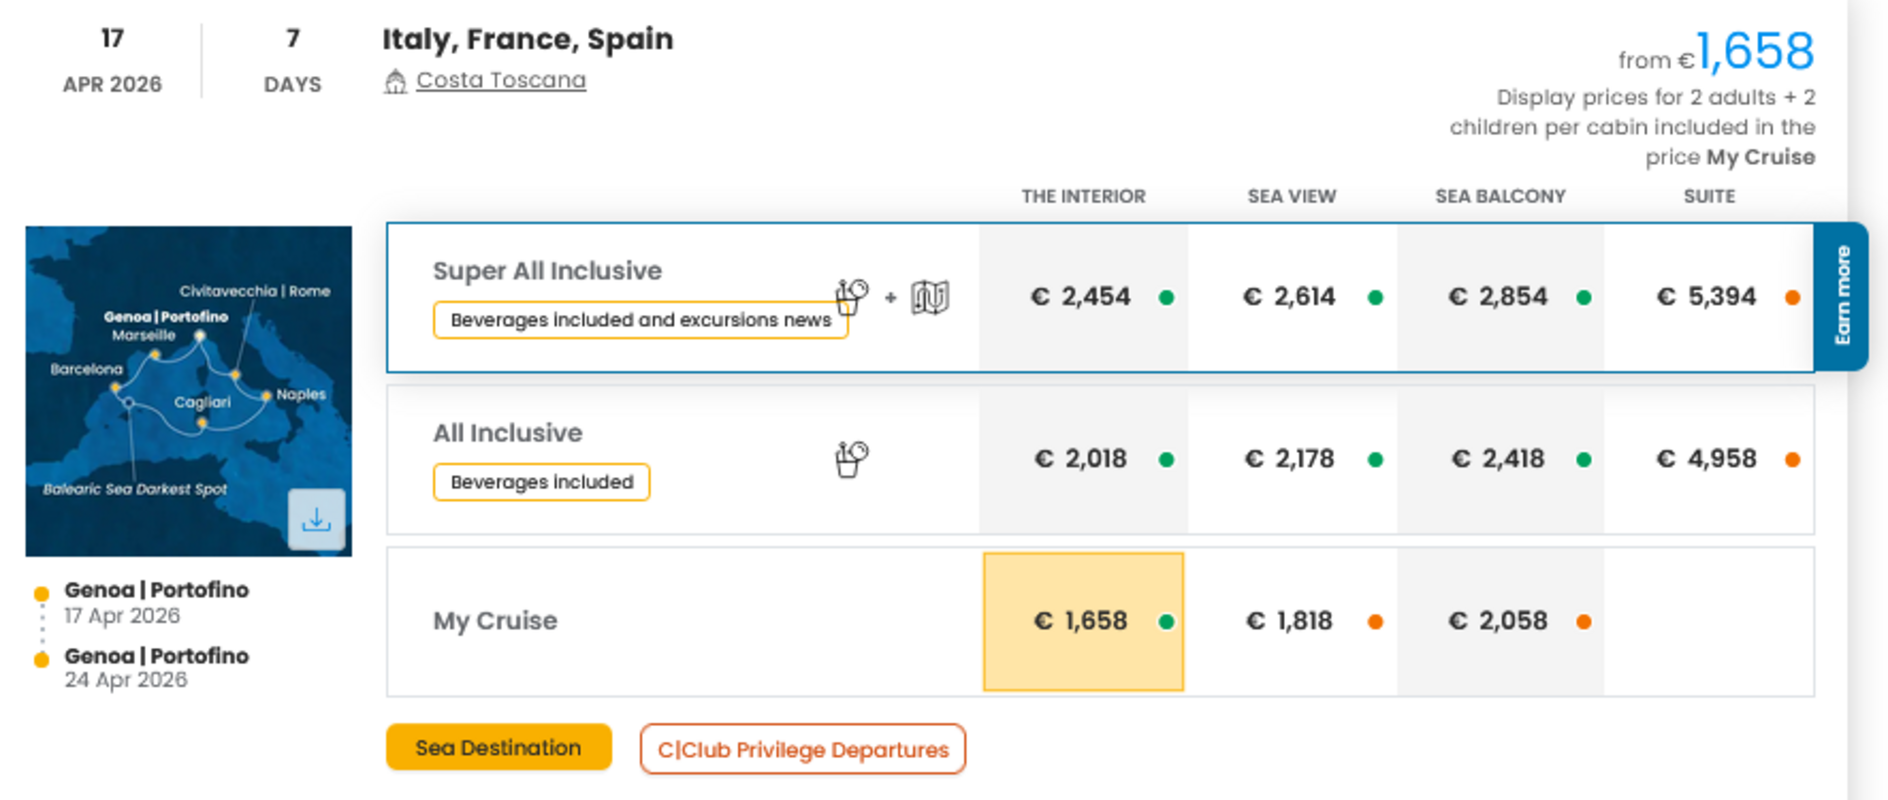Click the Beverages Included tag
Screen dimensions: 1888x800
click(541, 482)
